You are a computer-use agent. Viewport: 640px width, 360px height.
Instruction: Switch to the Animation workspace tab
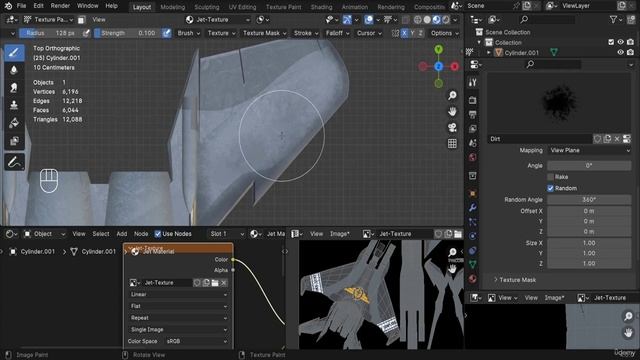click(354, 7)
